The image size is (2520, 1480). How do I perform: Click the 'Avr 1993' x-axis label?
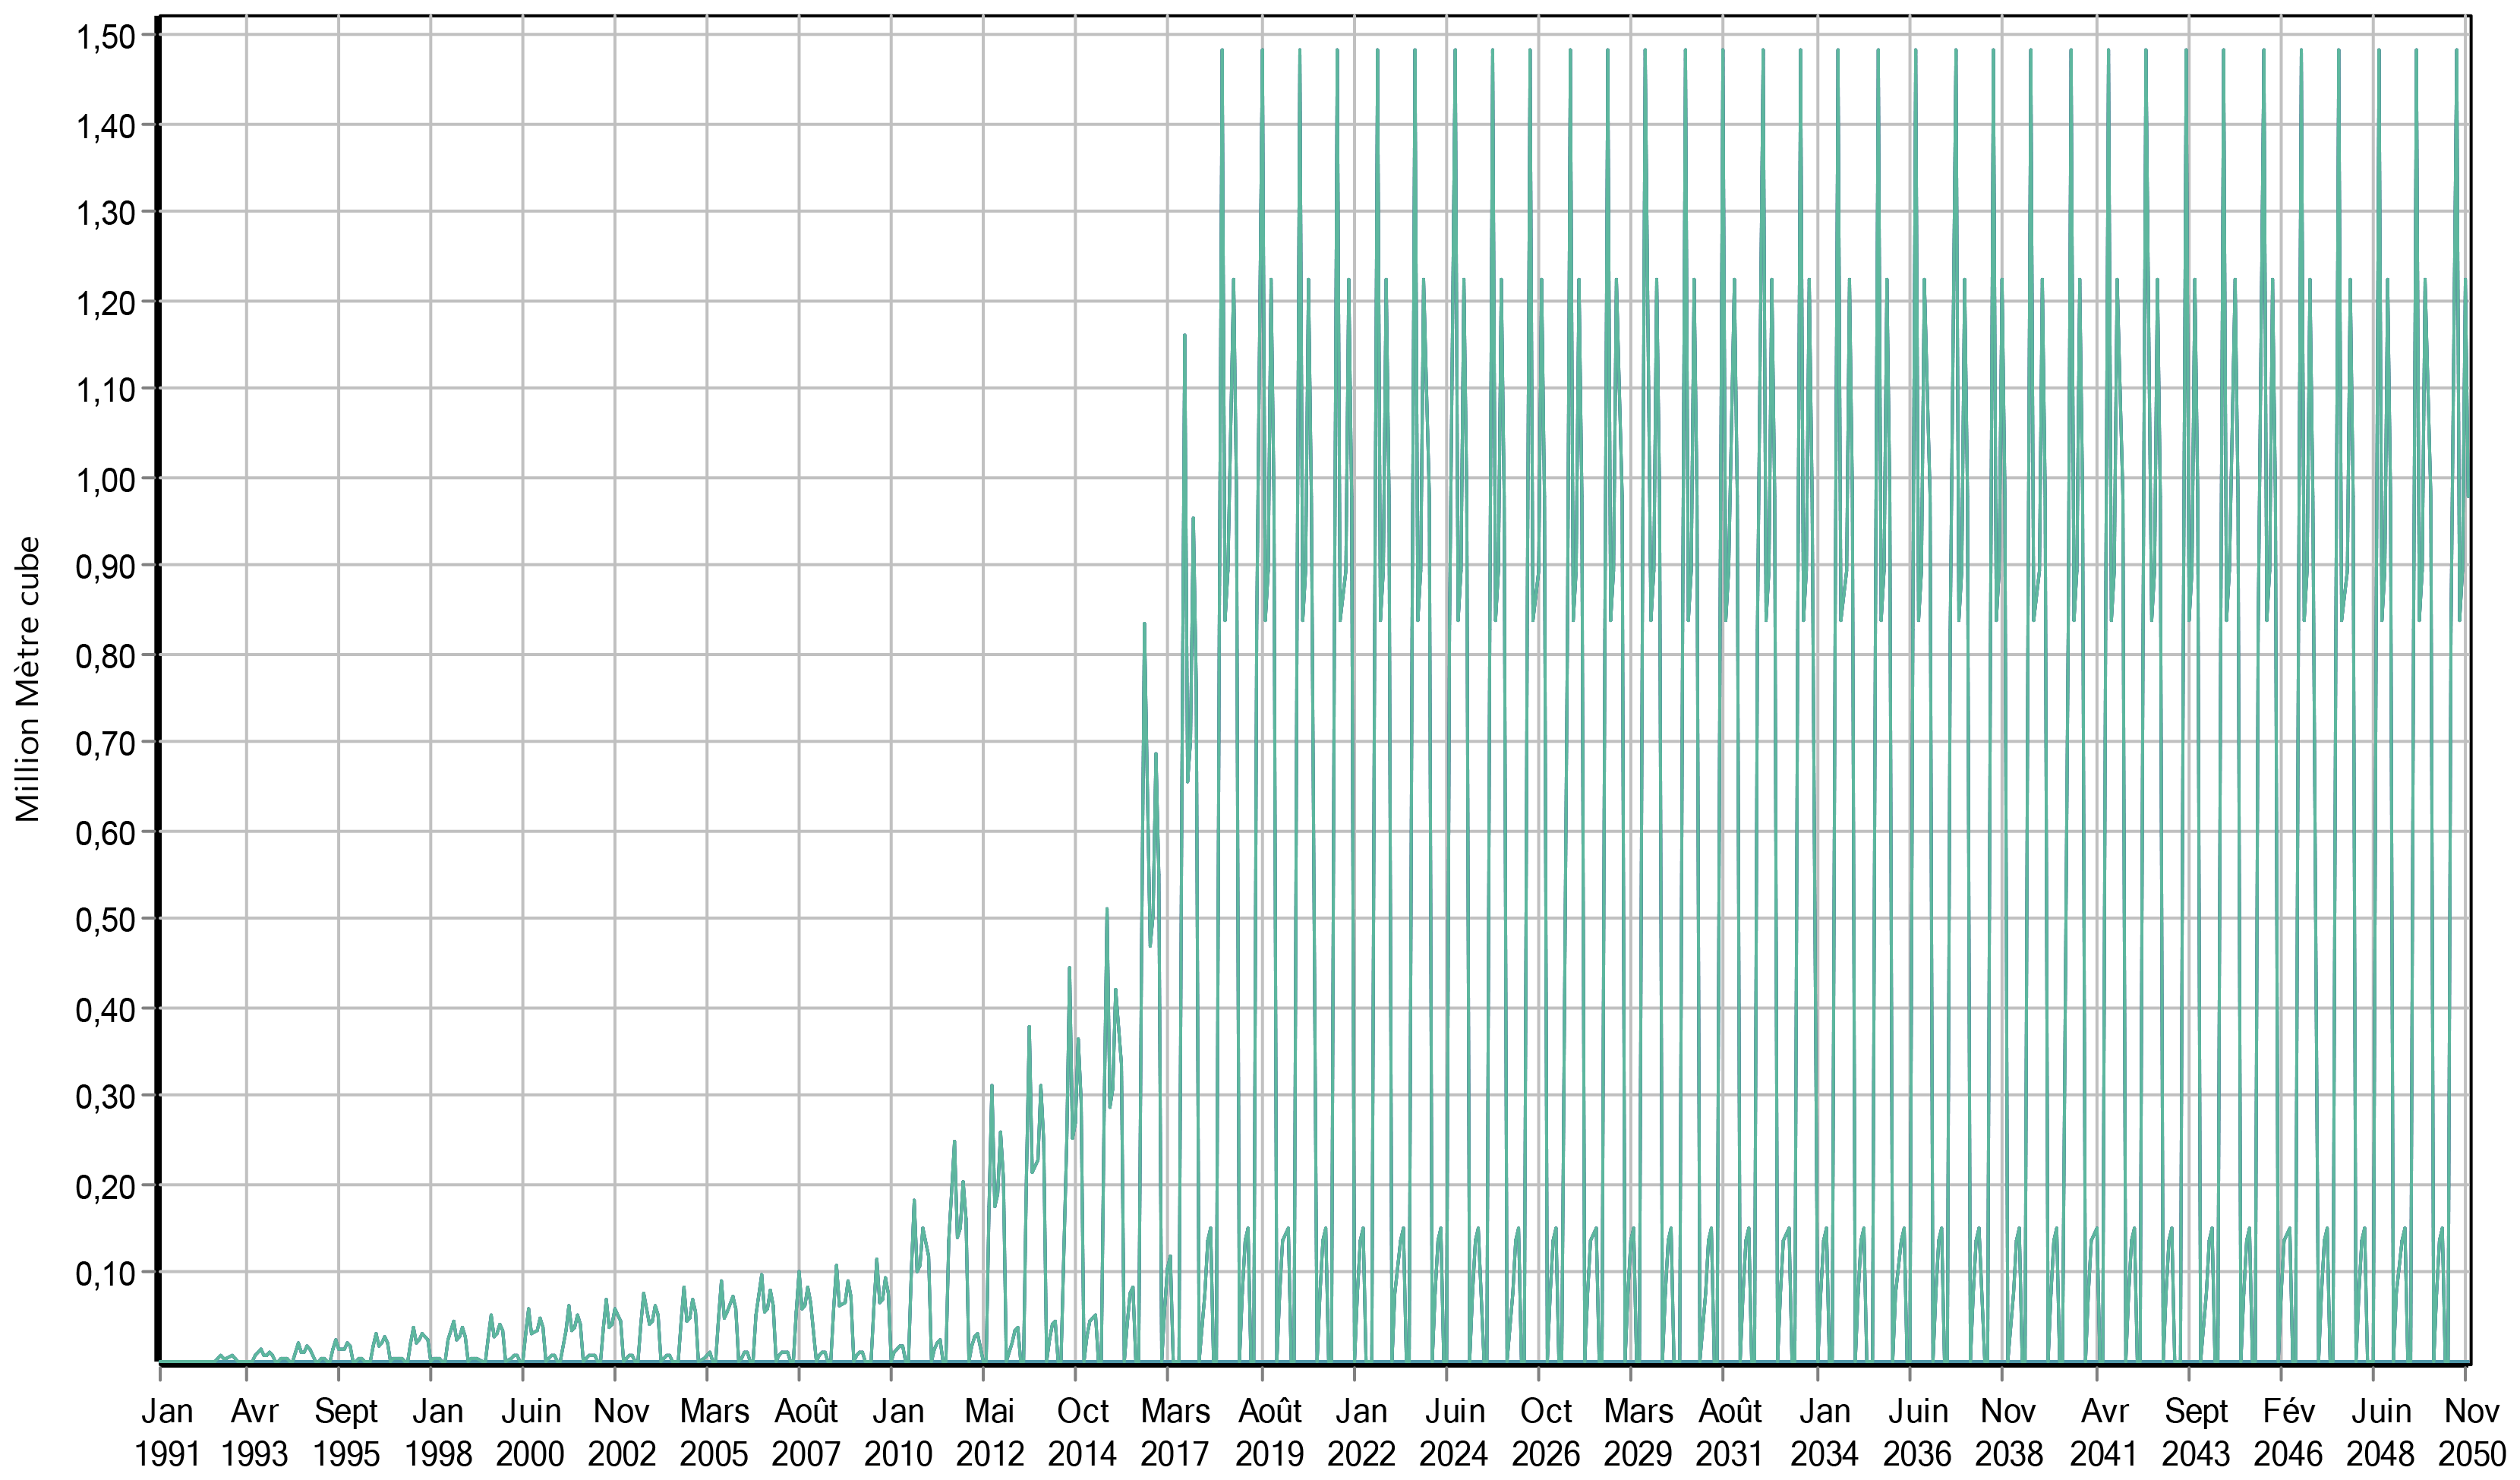point(254,1432)
